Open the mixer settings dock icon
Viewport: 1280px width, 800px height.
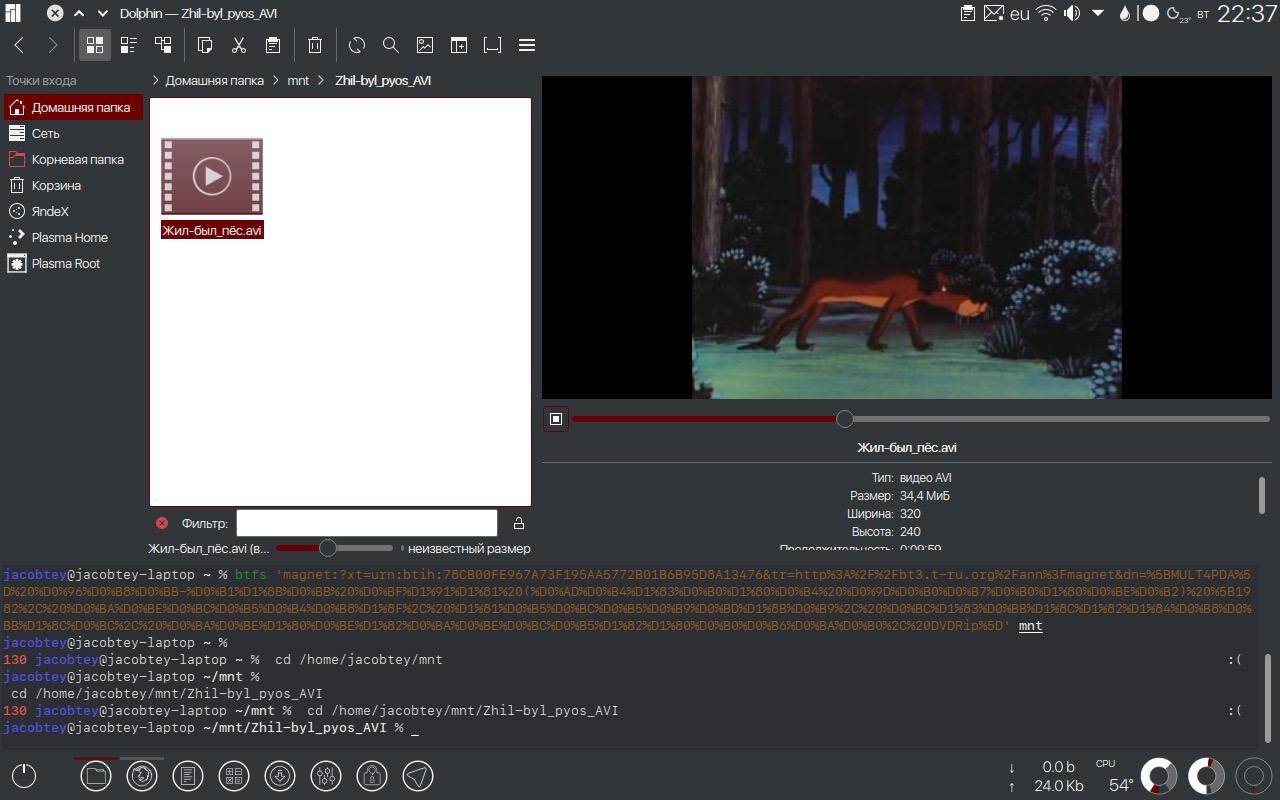326,775
